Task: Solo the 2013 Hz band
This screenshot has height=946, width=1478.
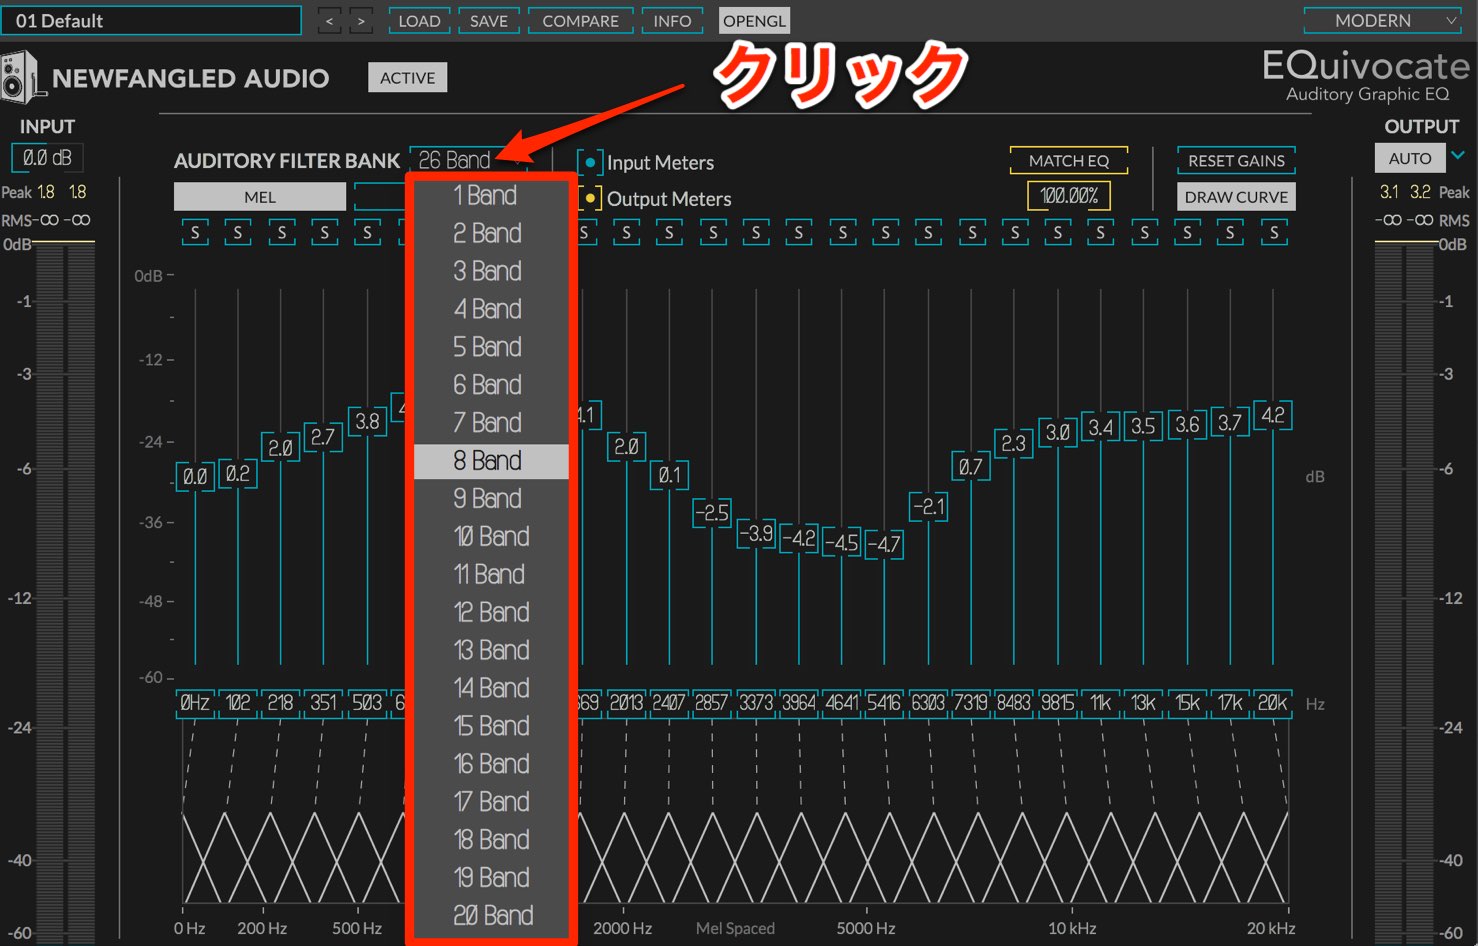Action: [627, 233]
